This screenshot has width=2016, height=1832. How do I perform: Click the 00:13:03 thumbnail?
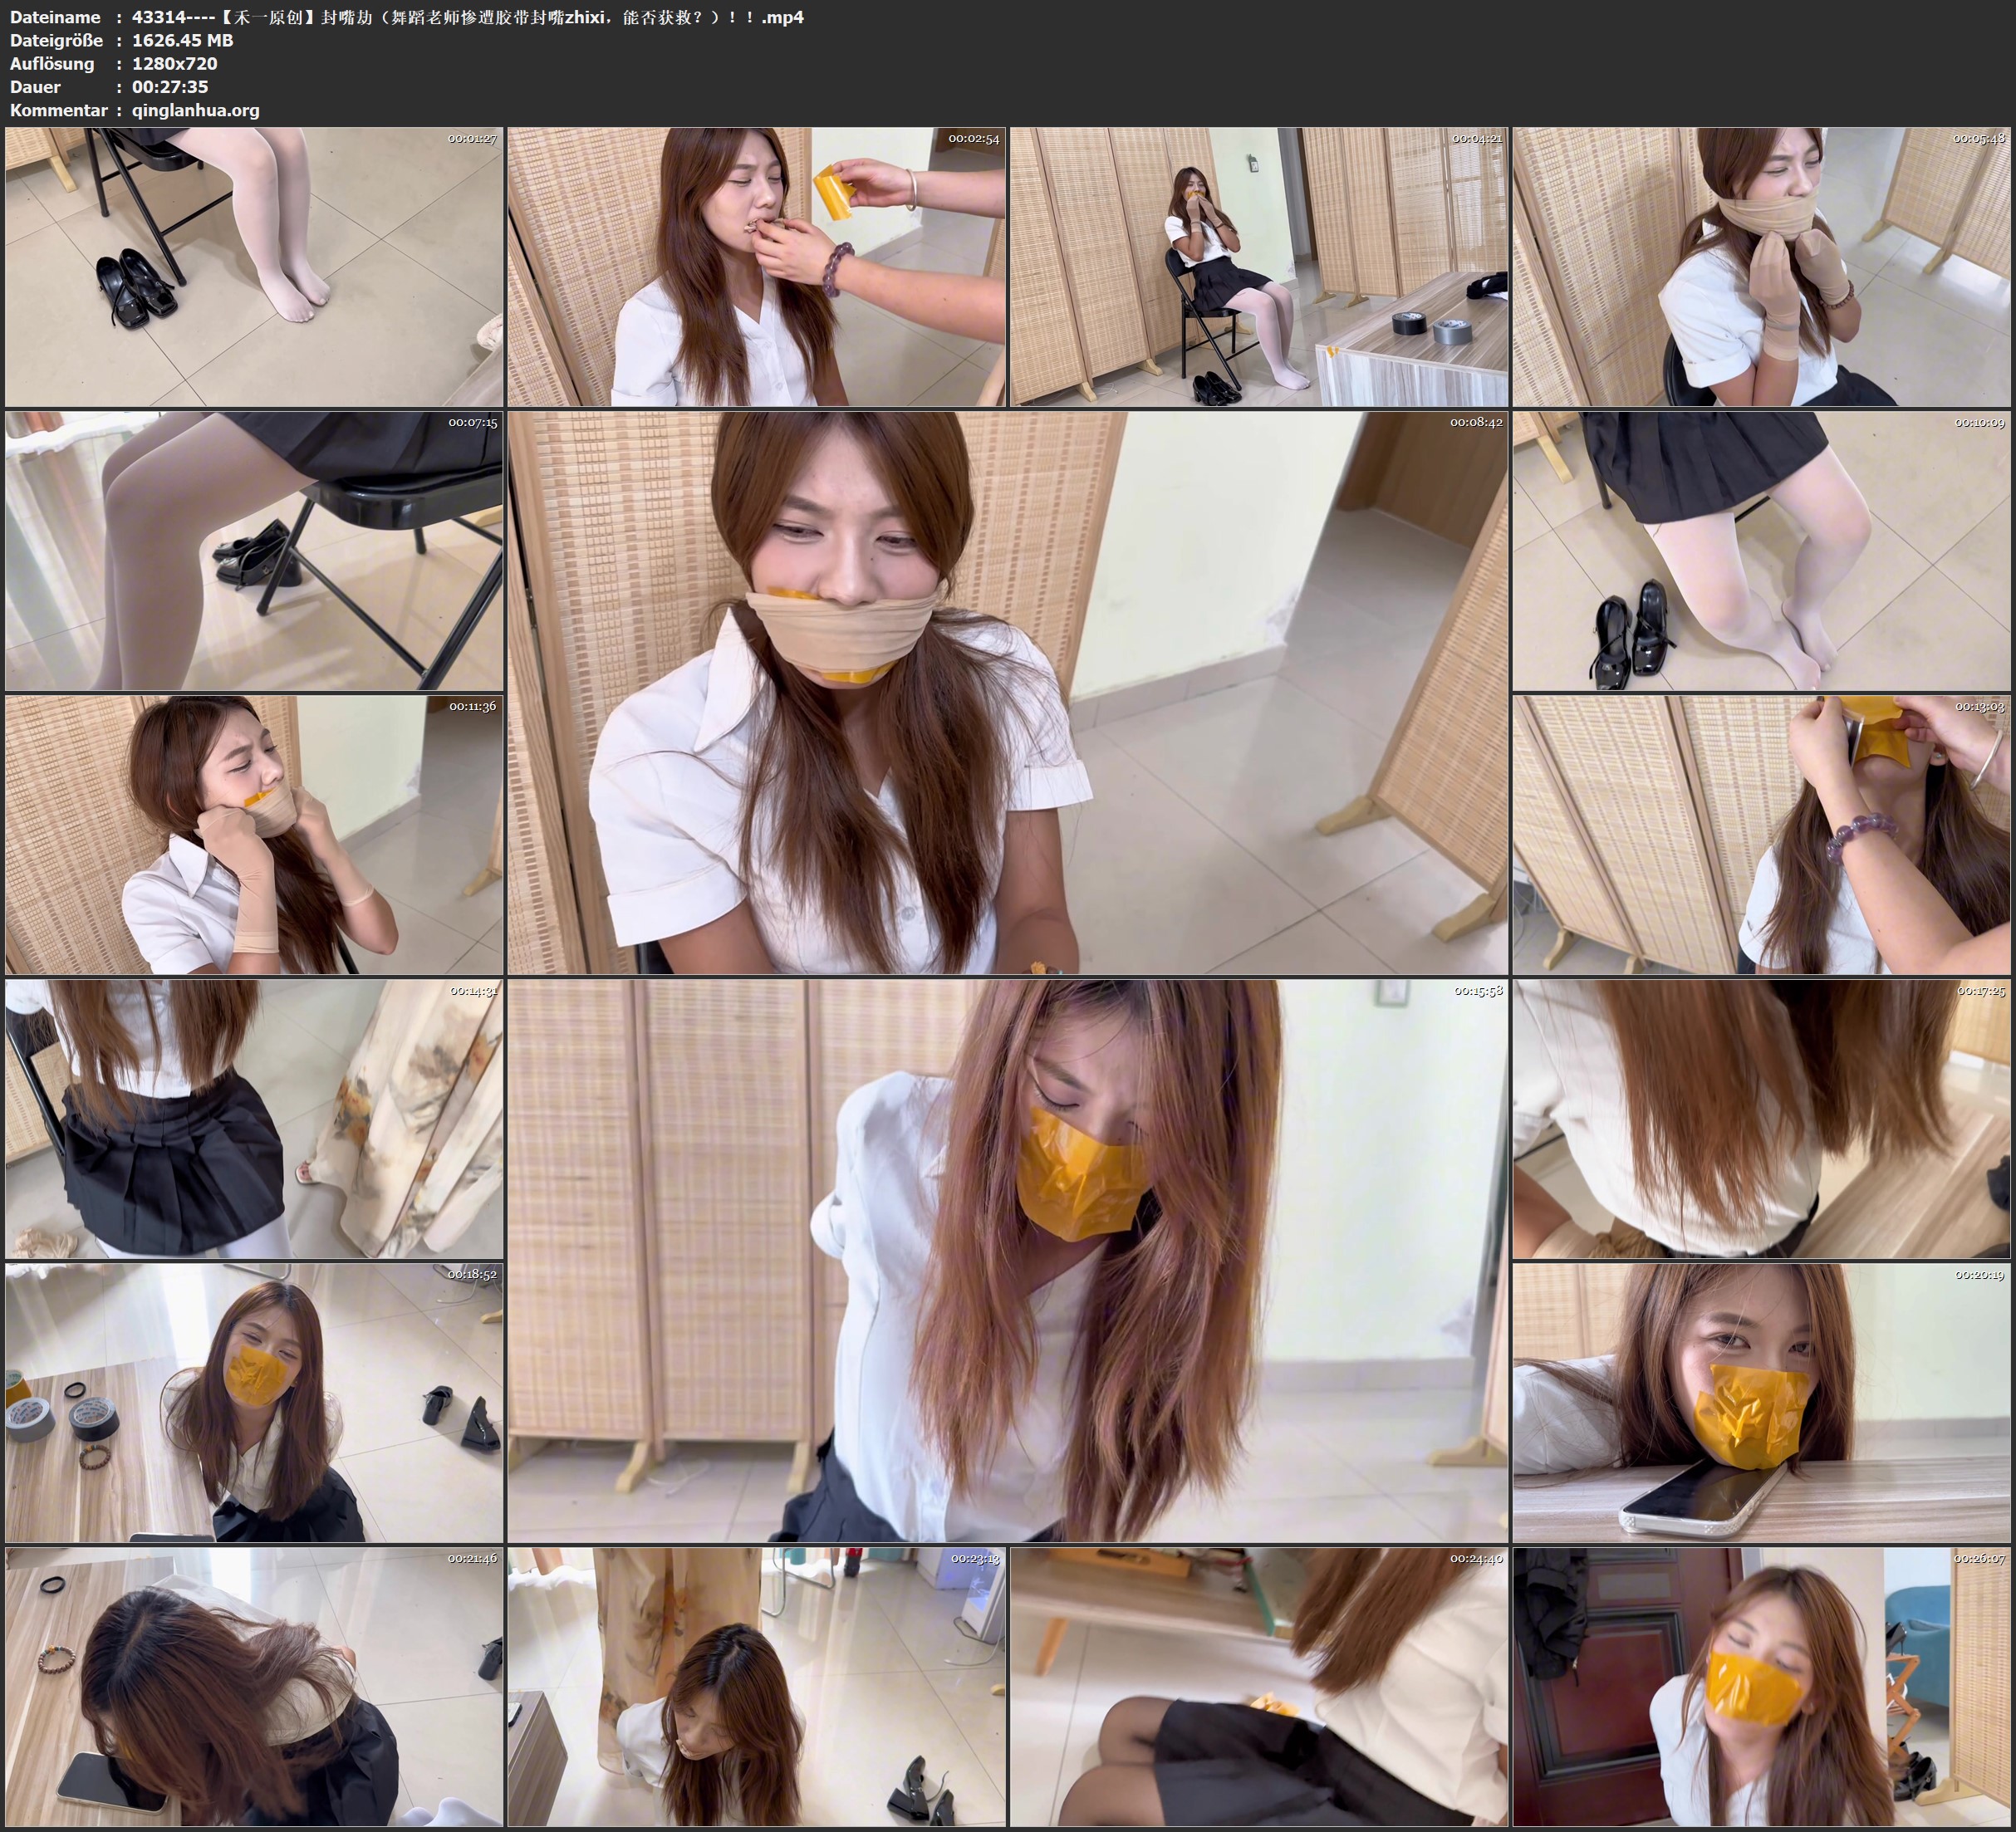point(1762,835)
